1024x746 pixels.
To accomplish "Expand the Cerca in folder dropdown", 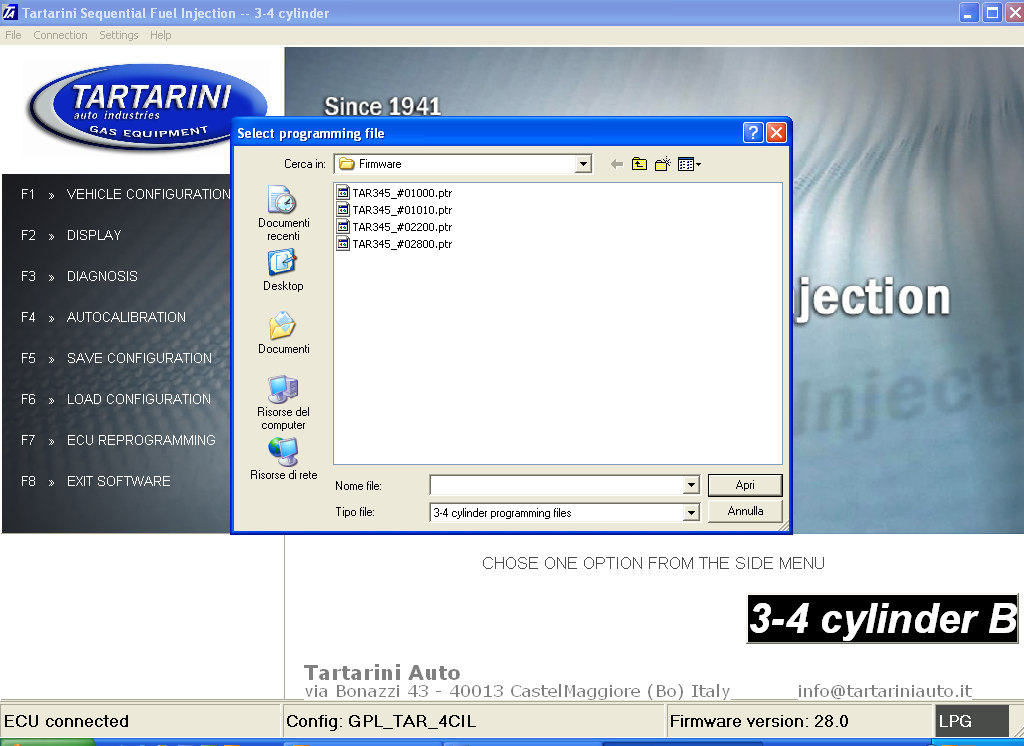I will 583,164.
